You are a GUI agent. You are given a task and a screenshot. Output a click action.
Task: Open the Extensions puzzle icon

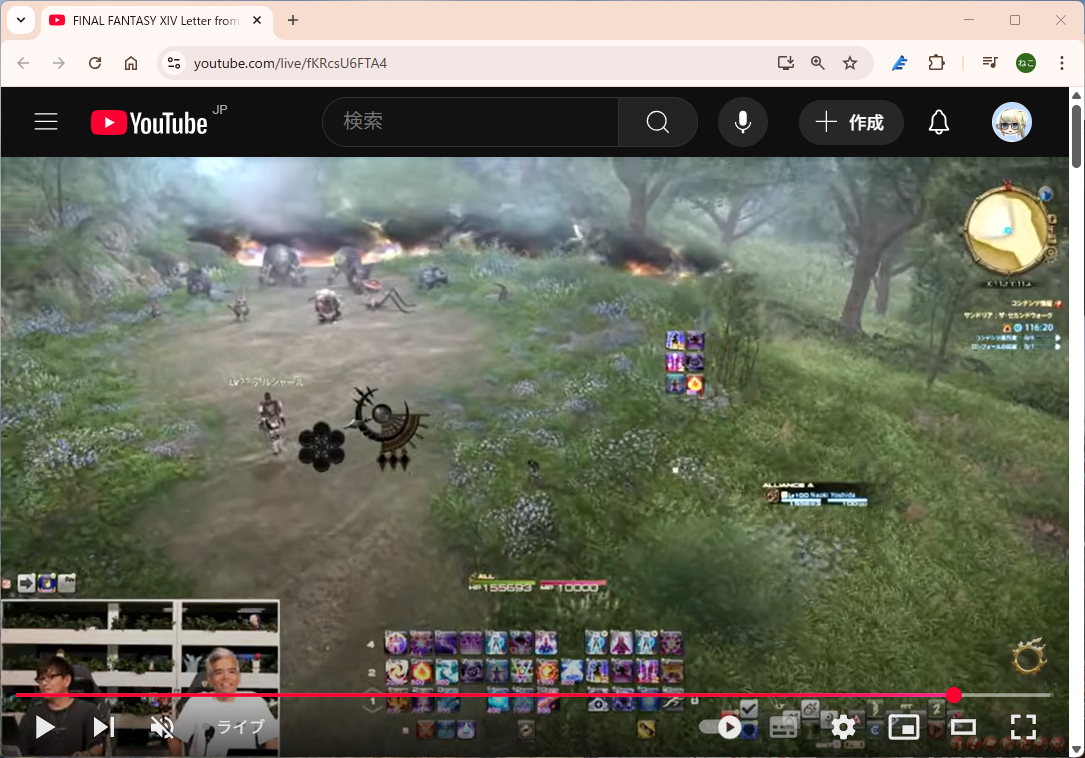[936, 63]
